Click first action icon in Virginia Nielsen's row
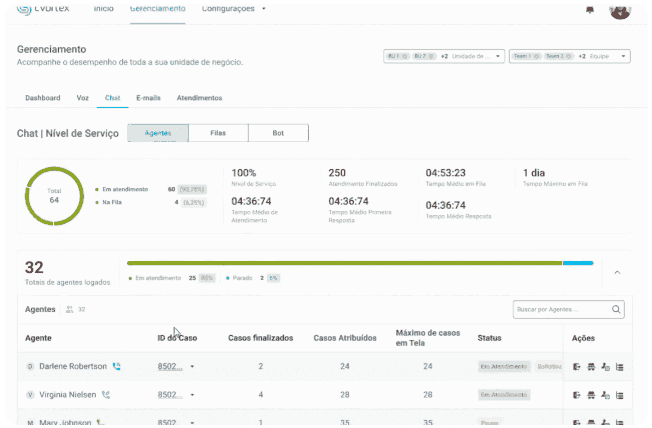This screenshot has height=428, width=652. (x=578, y=395)
